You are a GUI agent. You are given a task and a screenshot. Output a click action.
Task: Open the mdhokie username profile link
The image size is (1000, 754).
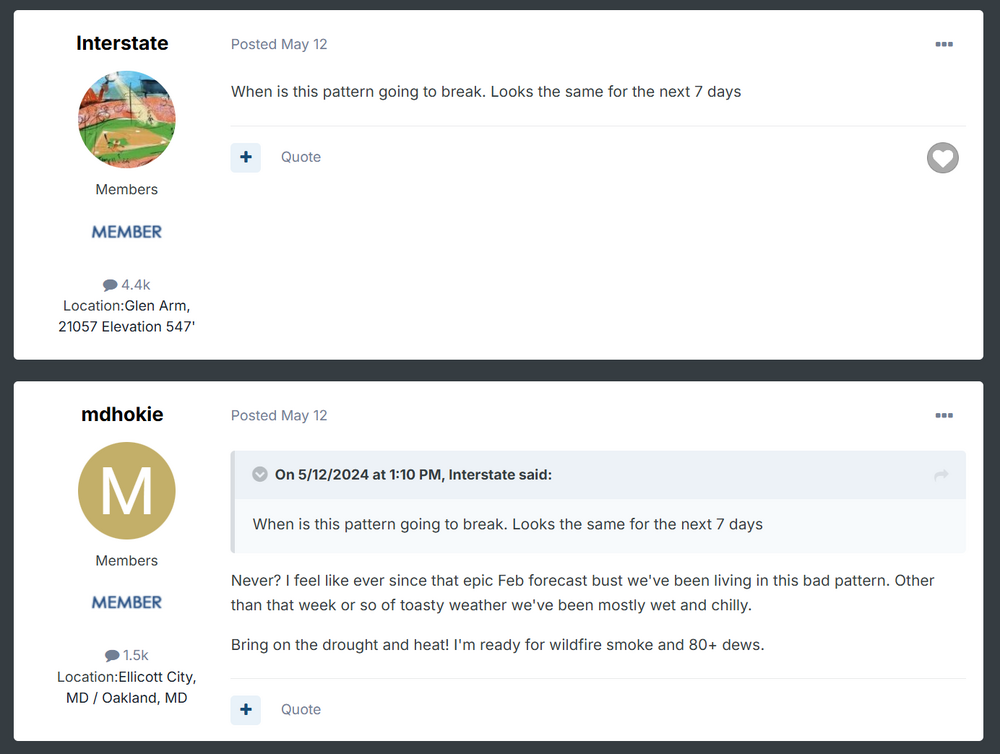pyautogui.click(x=122, y=414)
